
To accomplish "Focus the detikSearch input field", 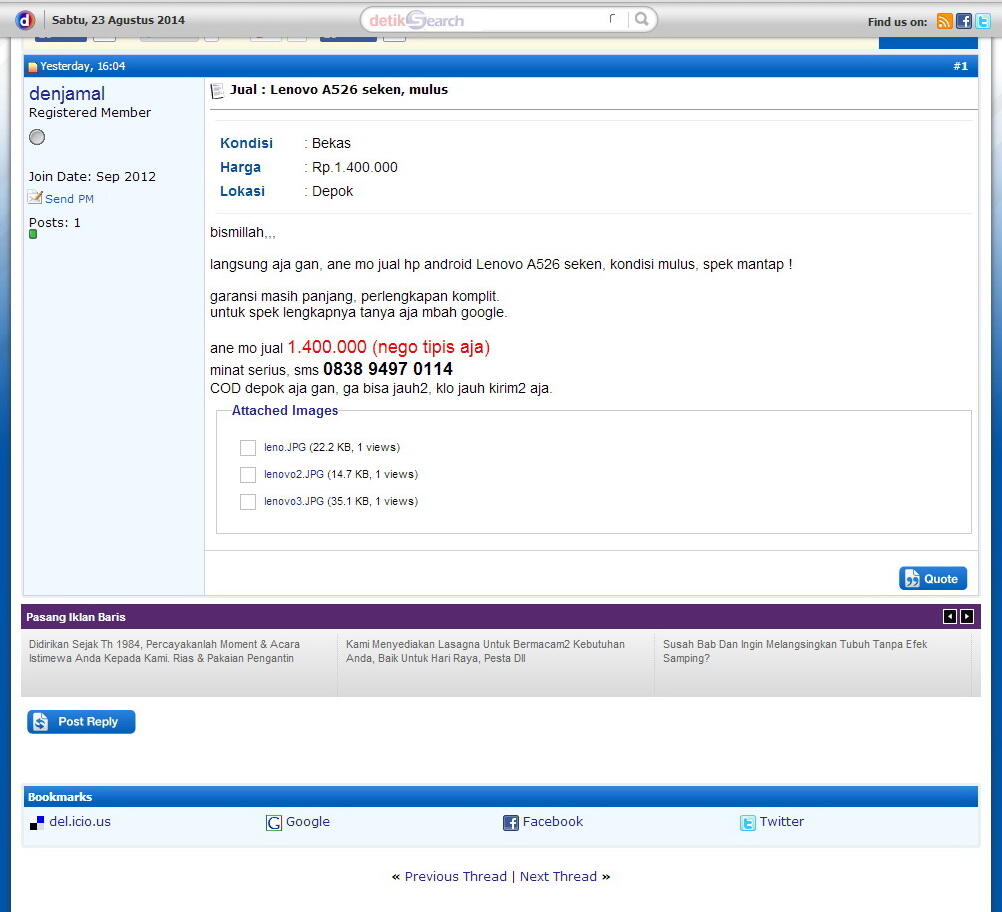I will click(x=492, y=20).
